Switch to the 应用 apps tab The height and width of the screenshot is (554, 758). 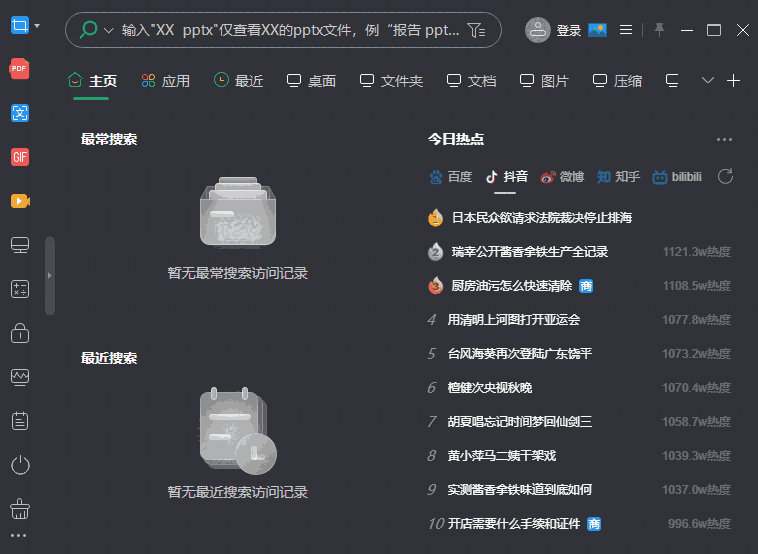tap(166, 81)
